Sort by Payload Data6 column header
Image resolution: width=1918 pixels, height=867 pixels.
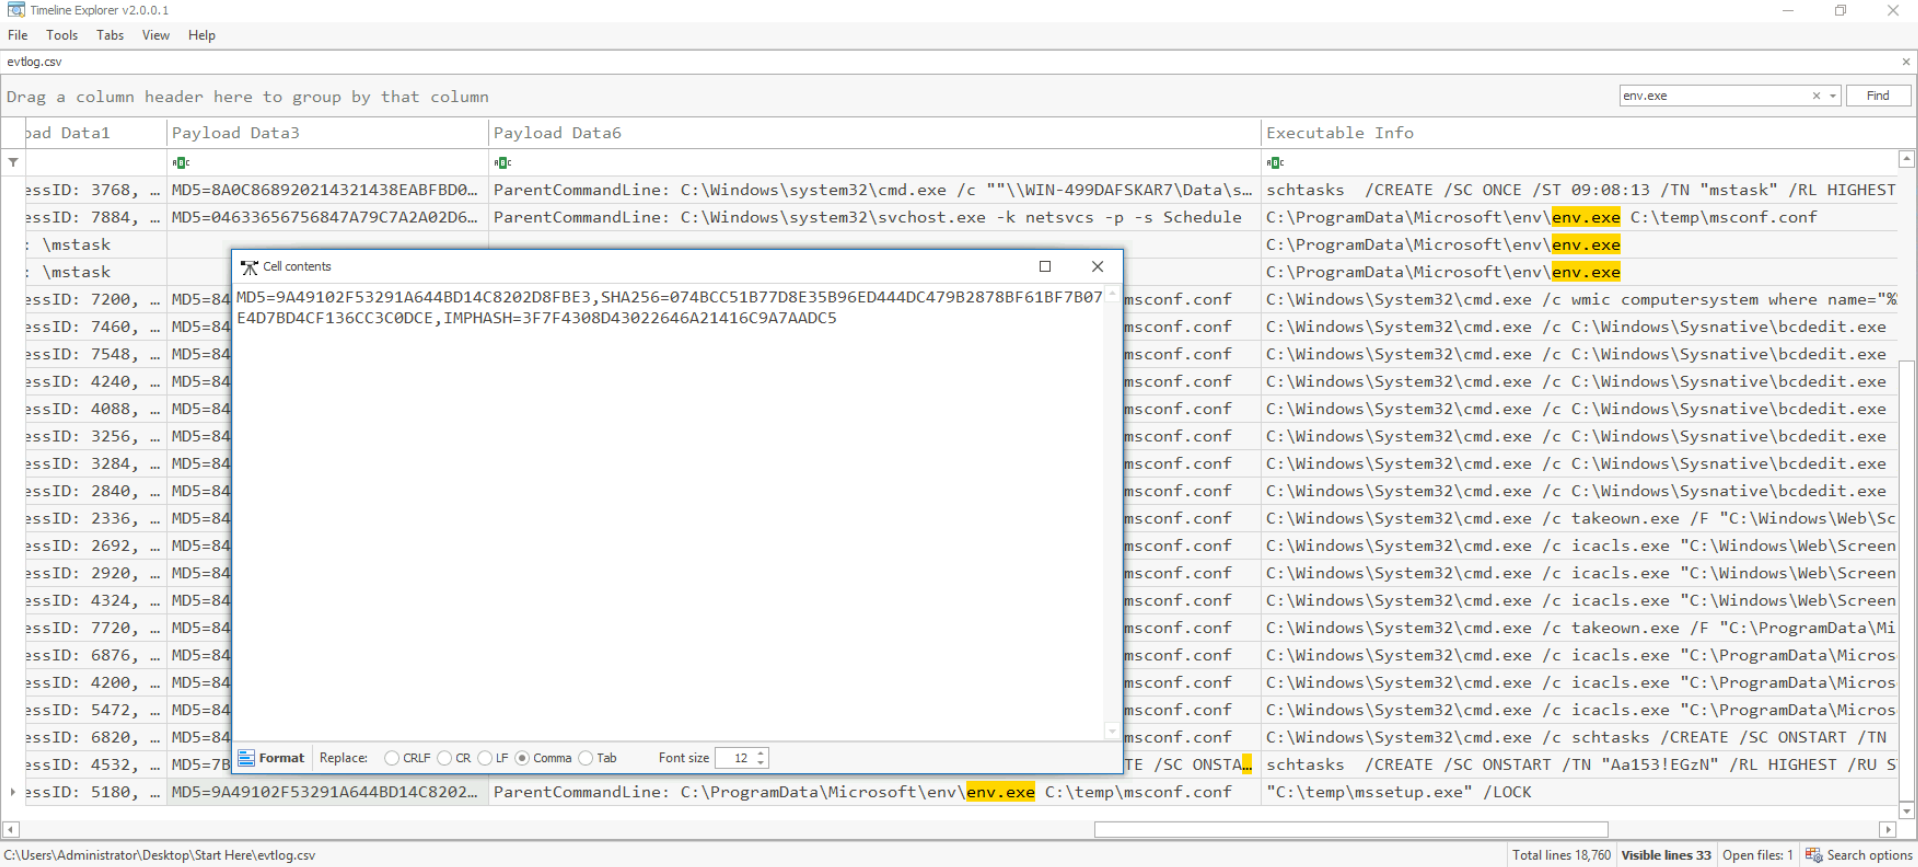click(x=875, y=133)
